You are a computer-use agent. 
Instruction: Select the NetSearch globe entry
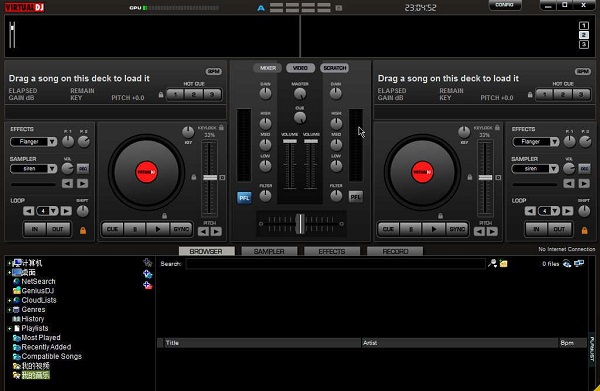(34, 281)
